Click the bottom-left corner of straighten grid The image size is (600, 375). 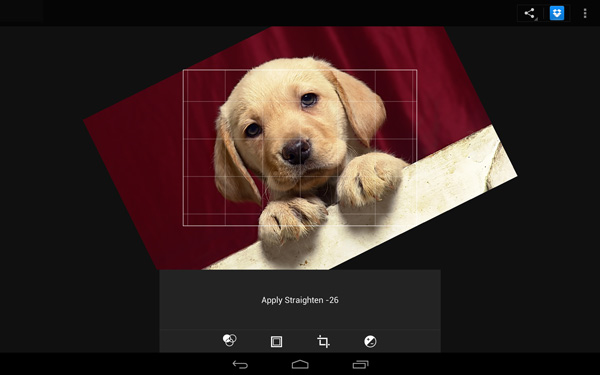pyautogui.click(x=183, y=225)
